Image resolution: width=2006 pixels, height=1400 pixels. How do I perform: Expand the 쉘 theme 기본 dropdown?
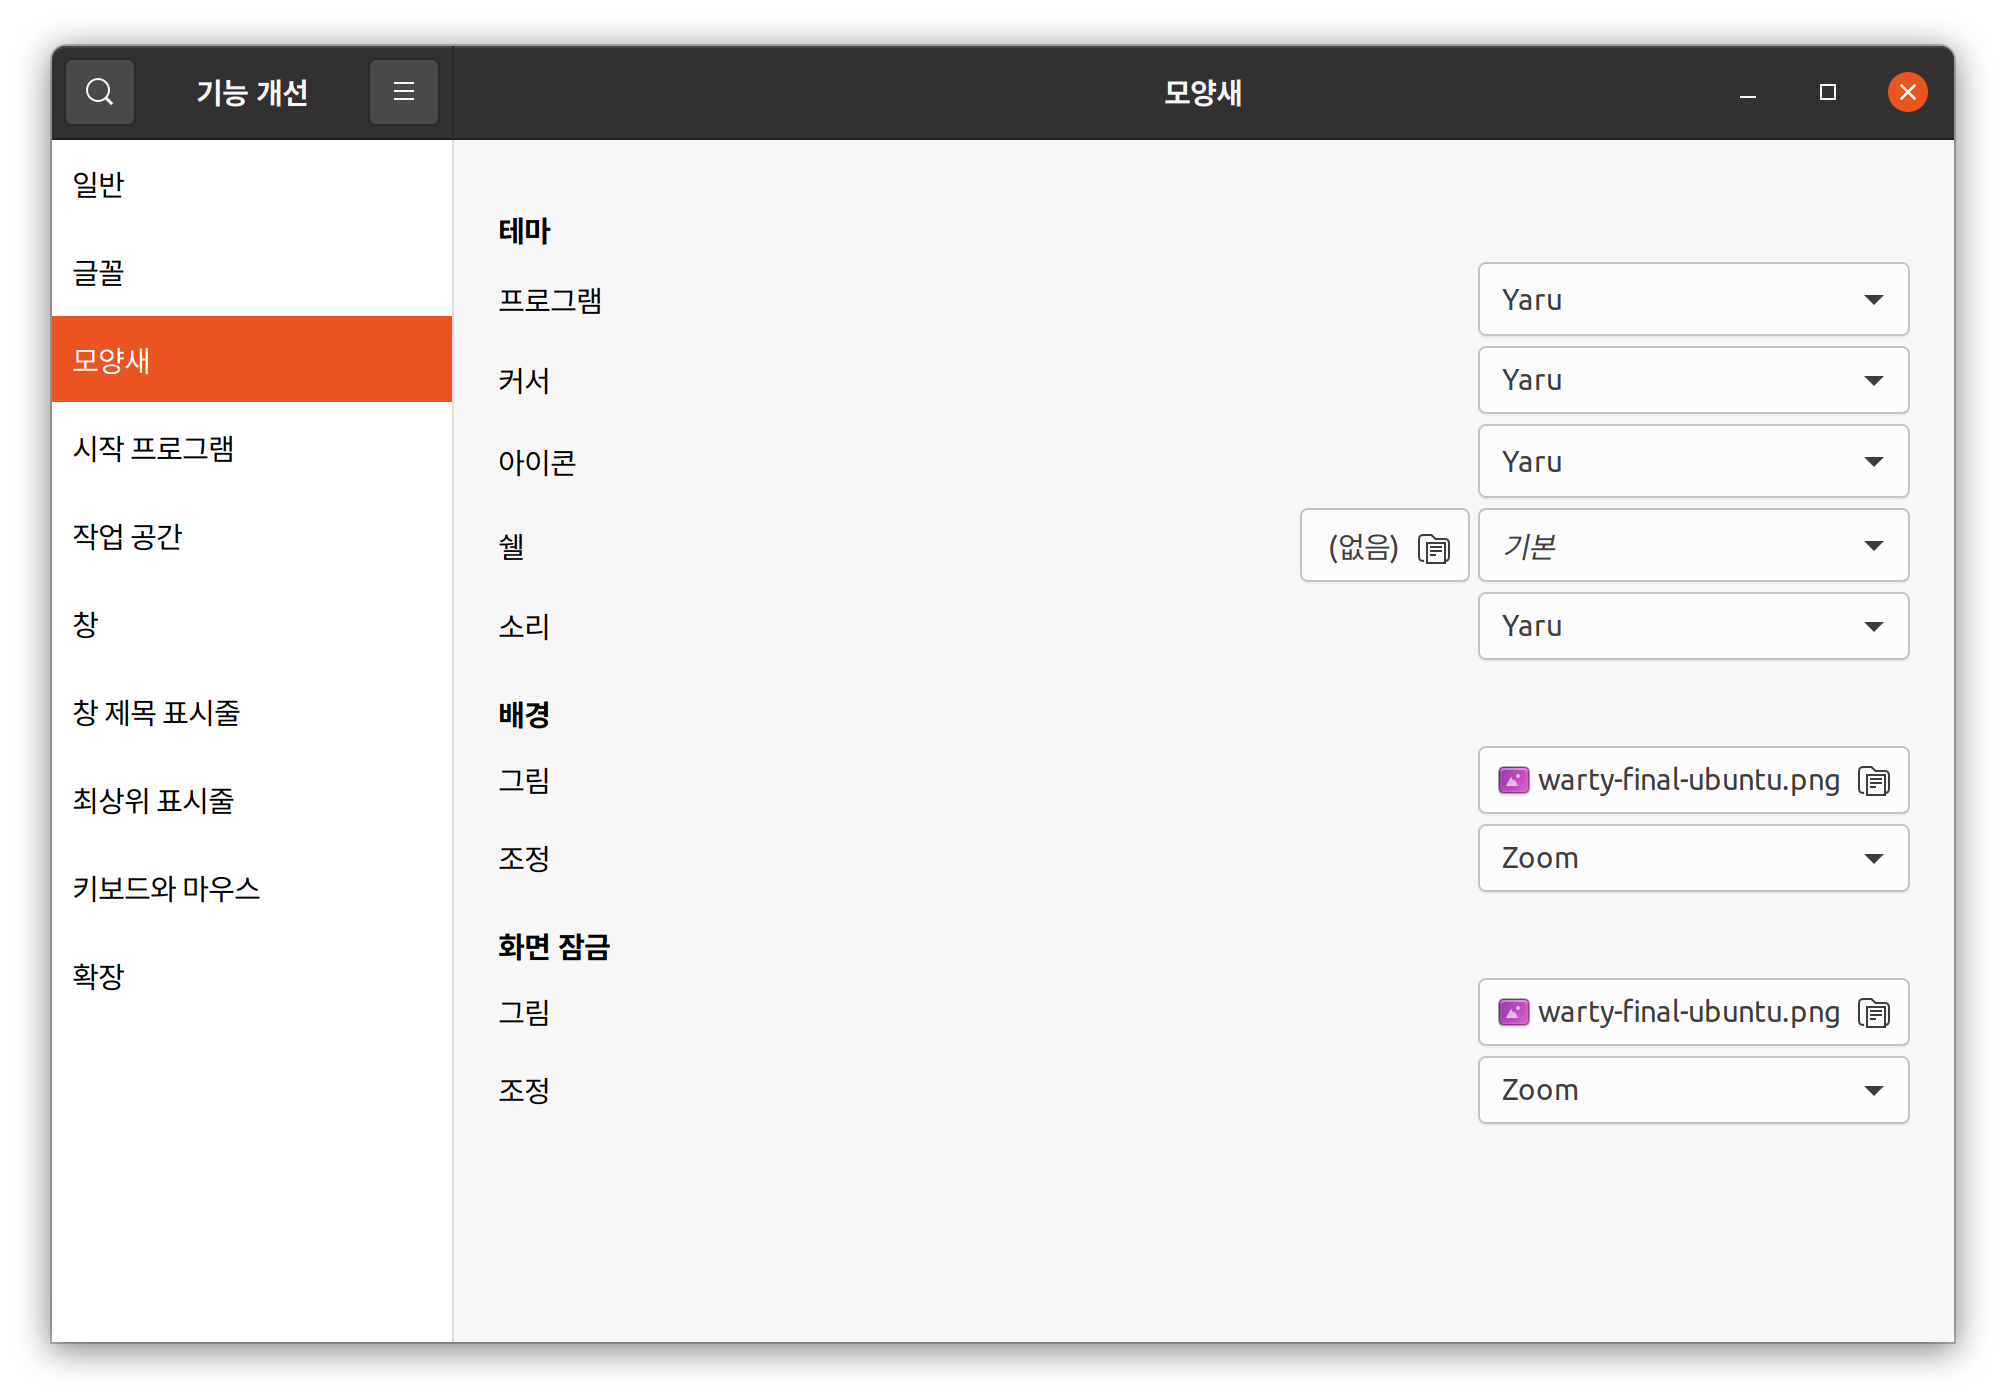[x=1692, y=545]
